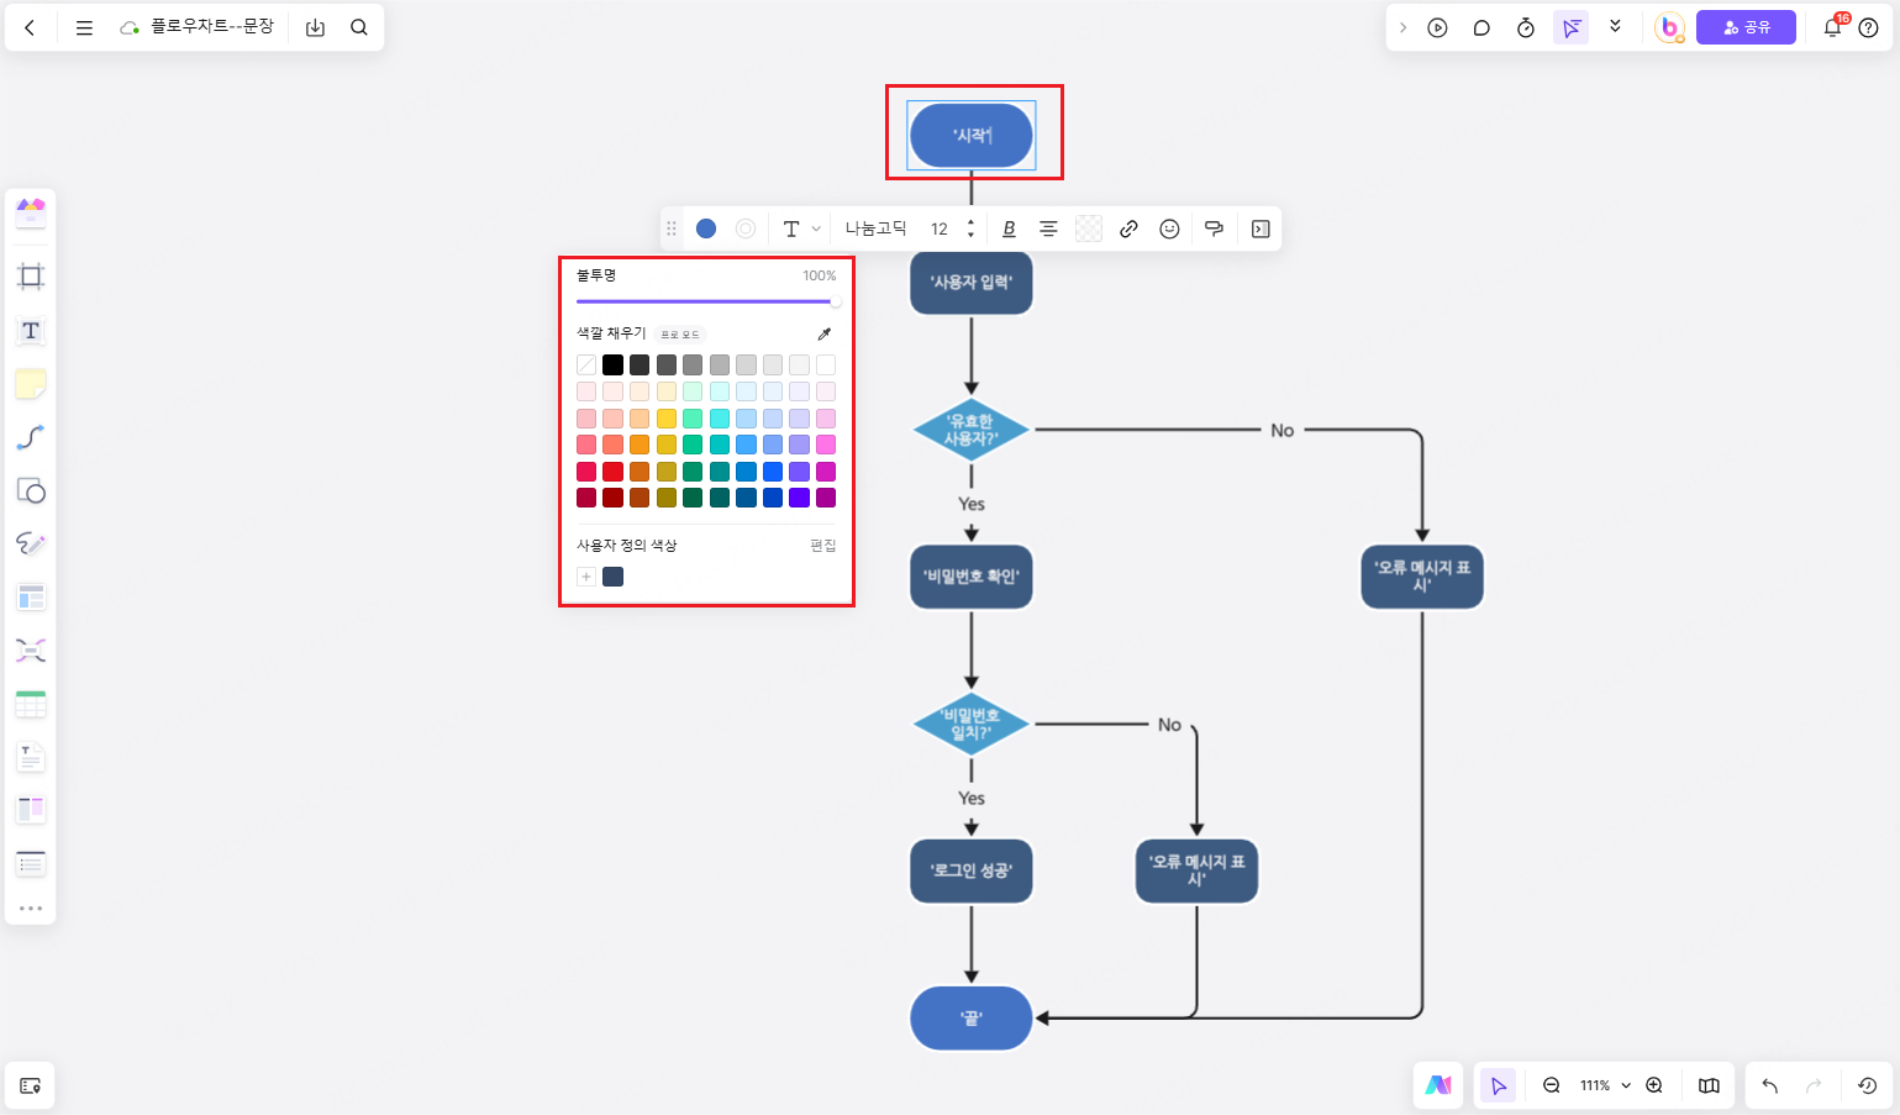Click the format painter icon
Viewport: 1900px width, 1115px height.
tap(1214, 229)
